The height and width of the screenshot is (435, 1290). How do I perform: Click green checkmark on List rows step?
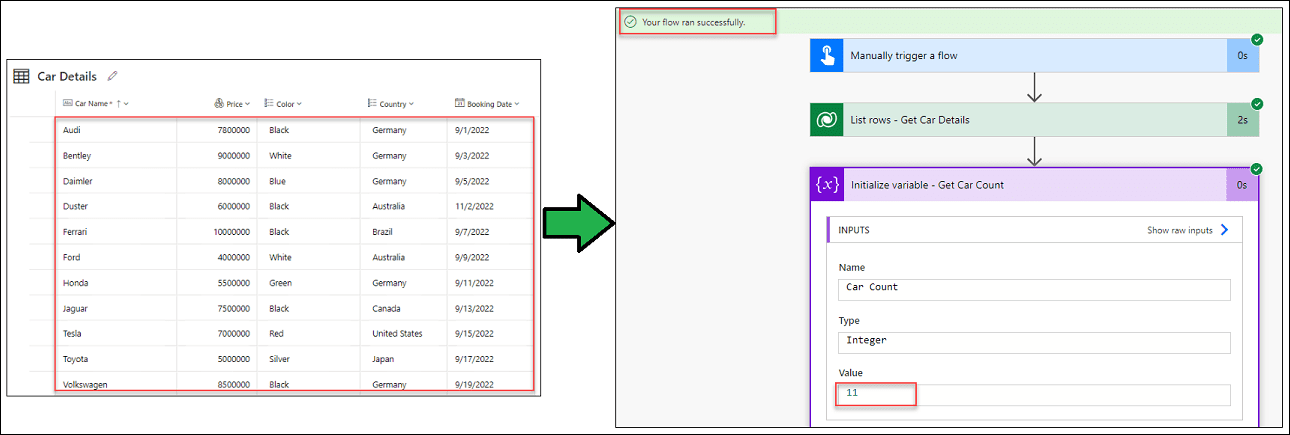[1257, 103]
